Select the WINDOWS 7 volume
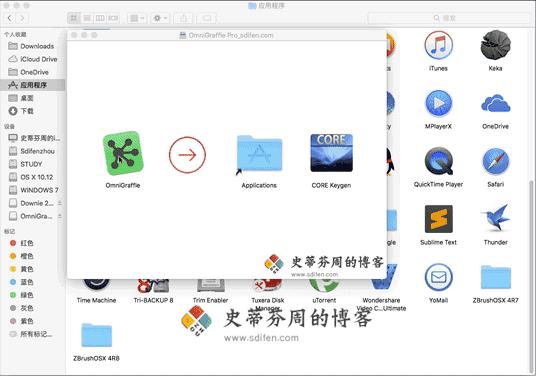536x376 pixels. tap(32, 190)
